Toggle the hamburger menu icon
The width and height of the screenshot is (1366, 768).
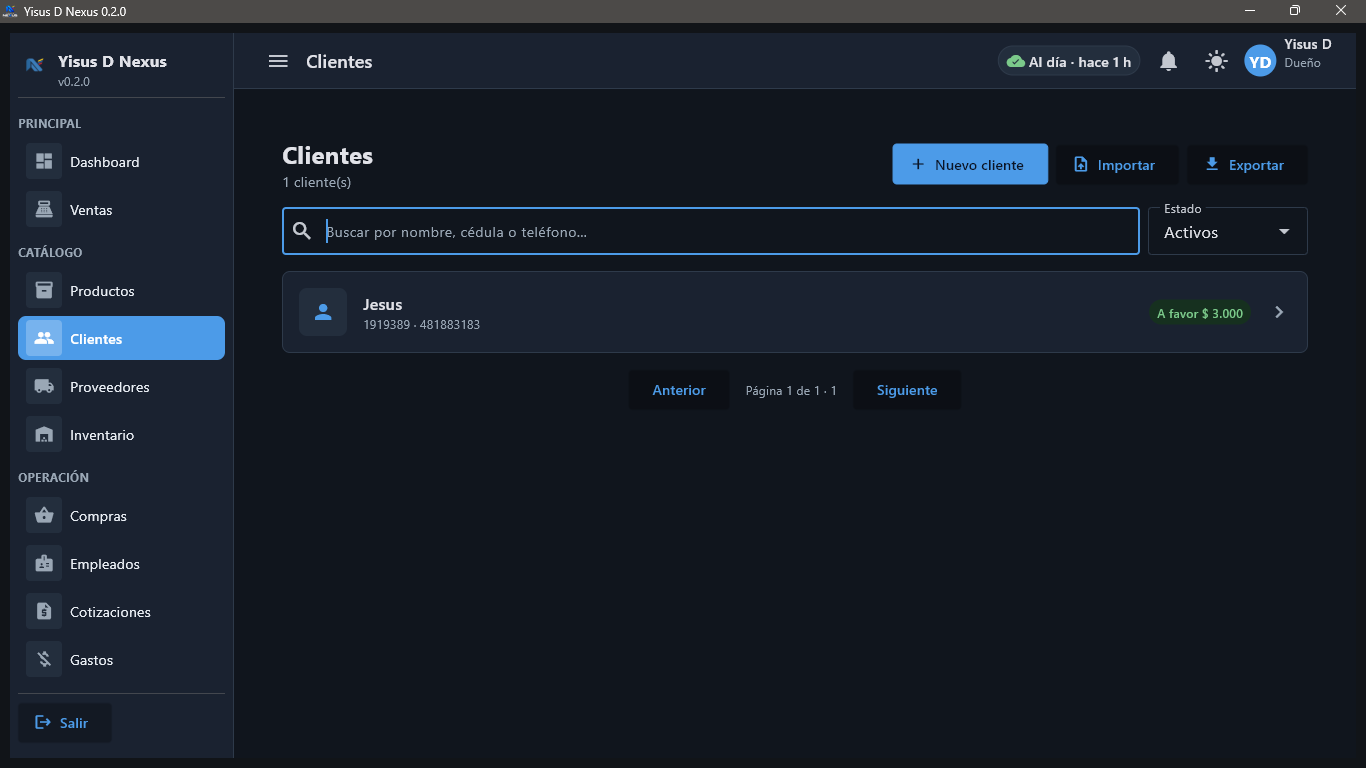tap(278, 61)
